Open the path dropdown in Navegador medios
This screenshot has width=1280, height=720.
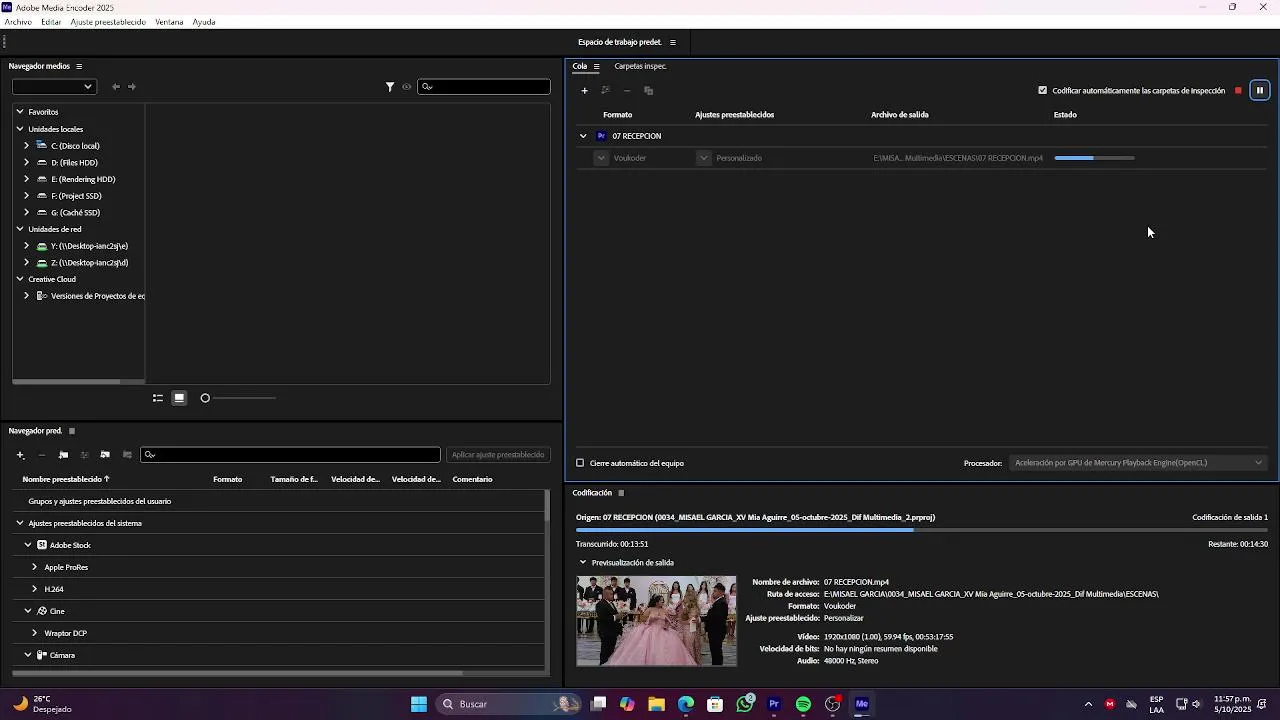click(55, 87)
